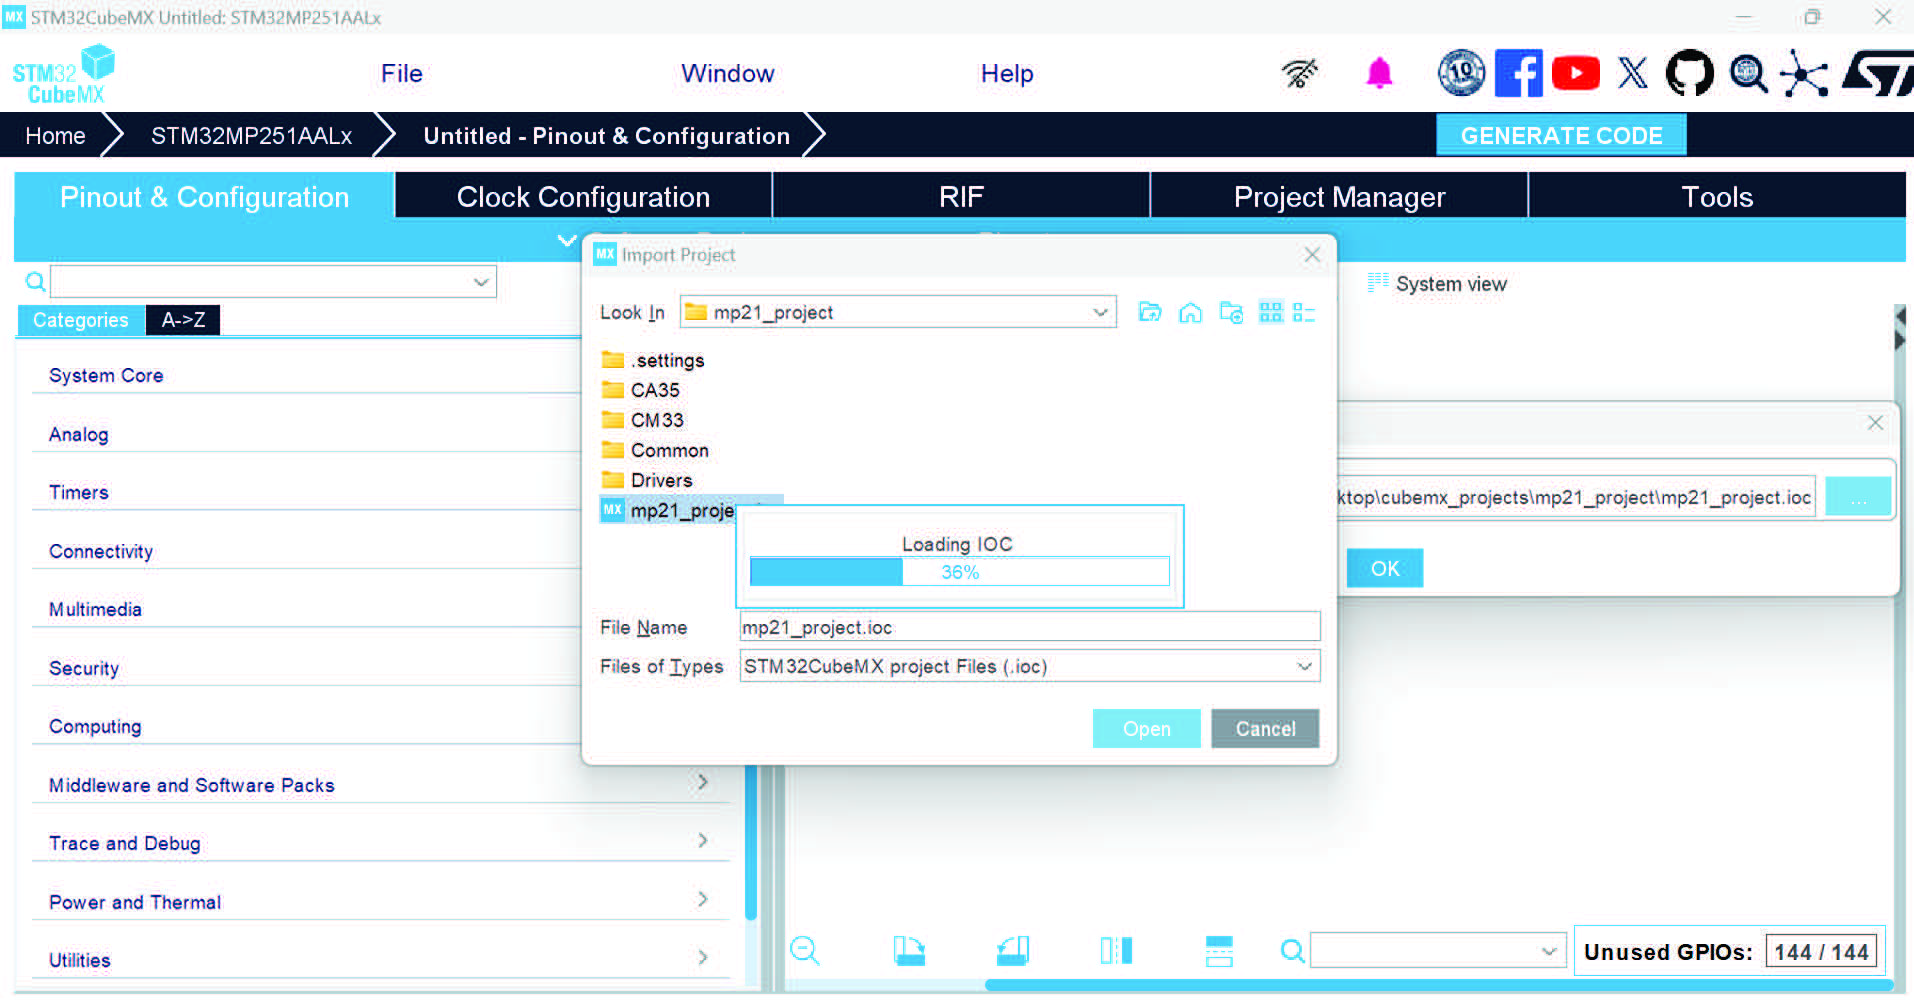
Task: Open the Window menu
Action: point(728,74)
